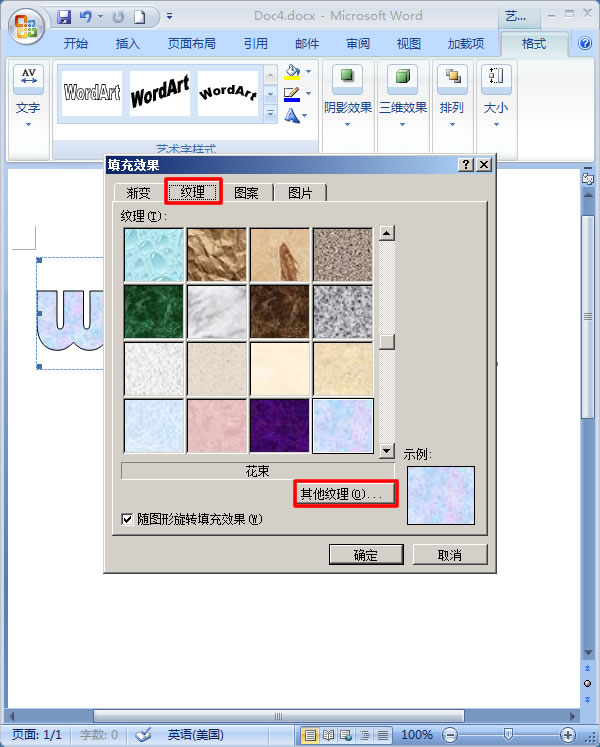Select the arched WordArt style

228,92
